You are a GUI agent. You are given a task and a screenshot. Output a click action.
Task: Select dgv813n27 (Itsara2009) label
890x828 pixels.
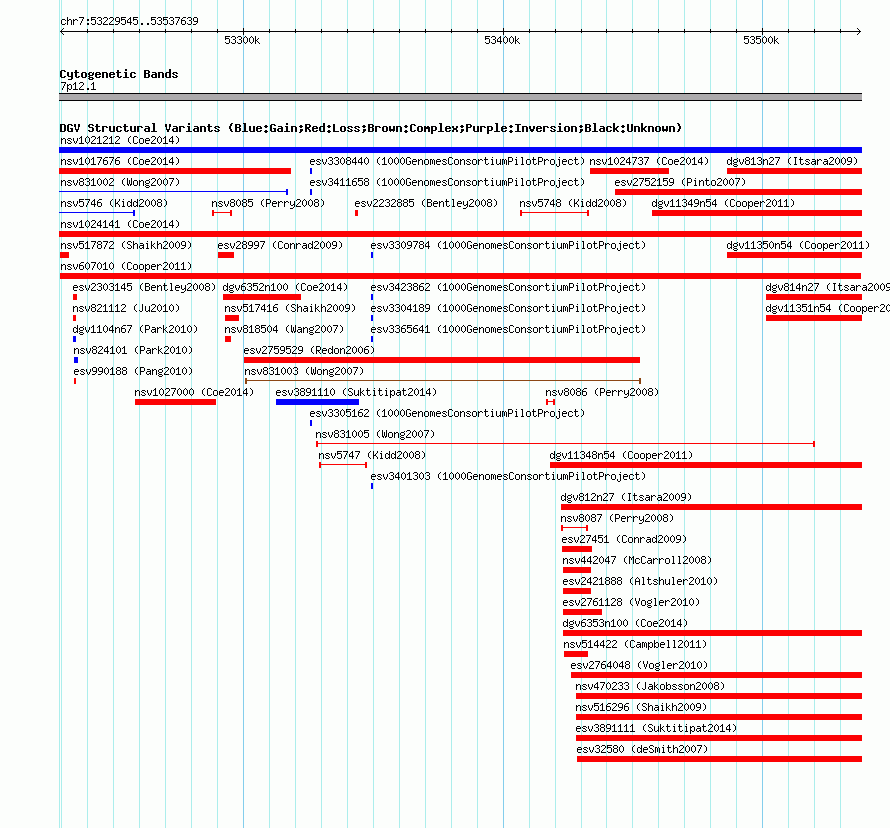(x=792, y=161)
